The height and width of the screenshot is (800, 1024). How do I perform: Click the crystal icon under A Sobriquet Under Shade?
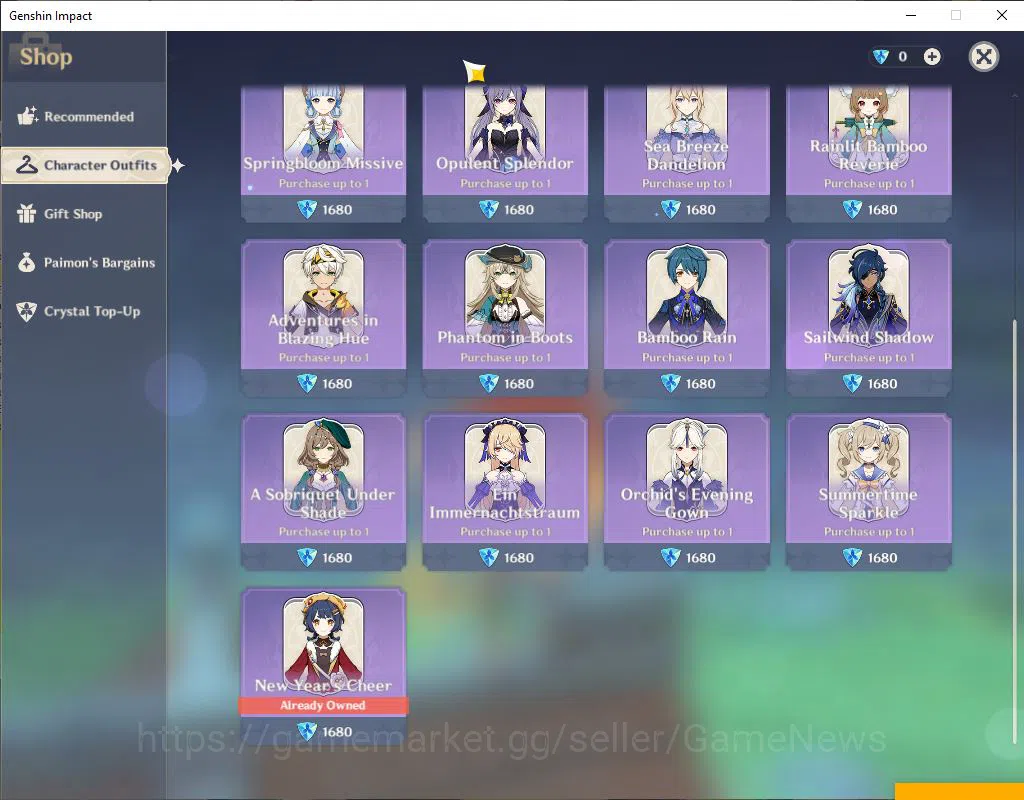tap(307, 558)
